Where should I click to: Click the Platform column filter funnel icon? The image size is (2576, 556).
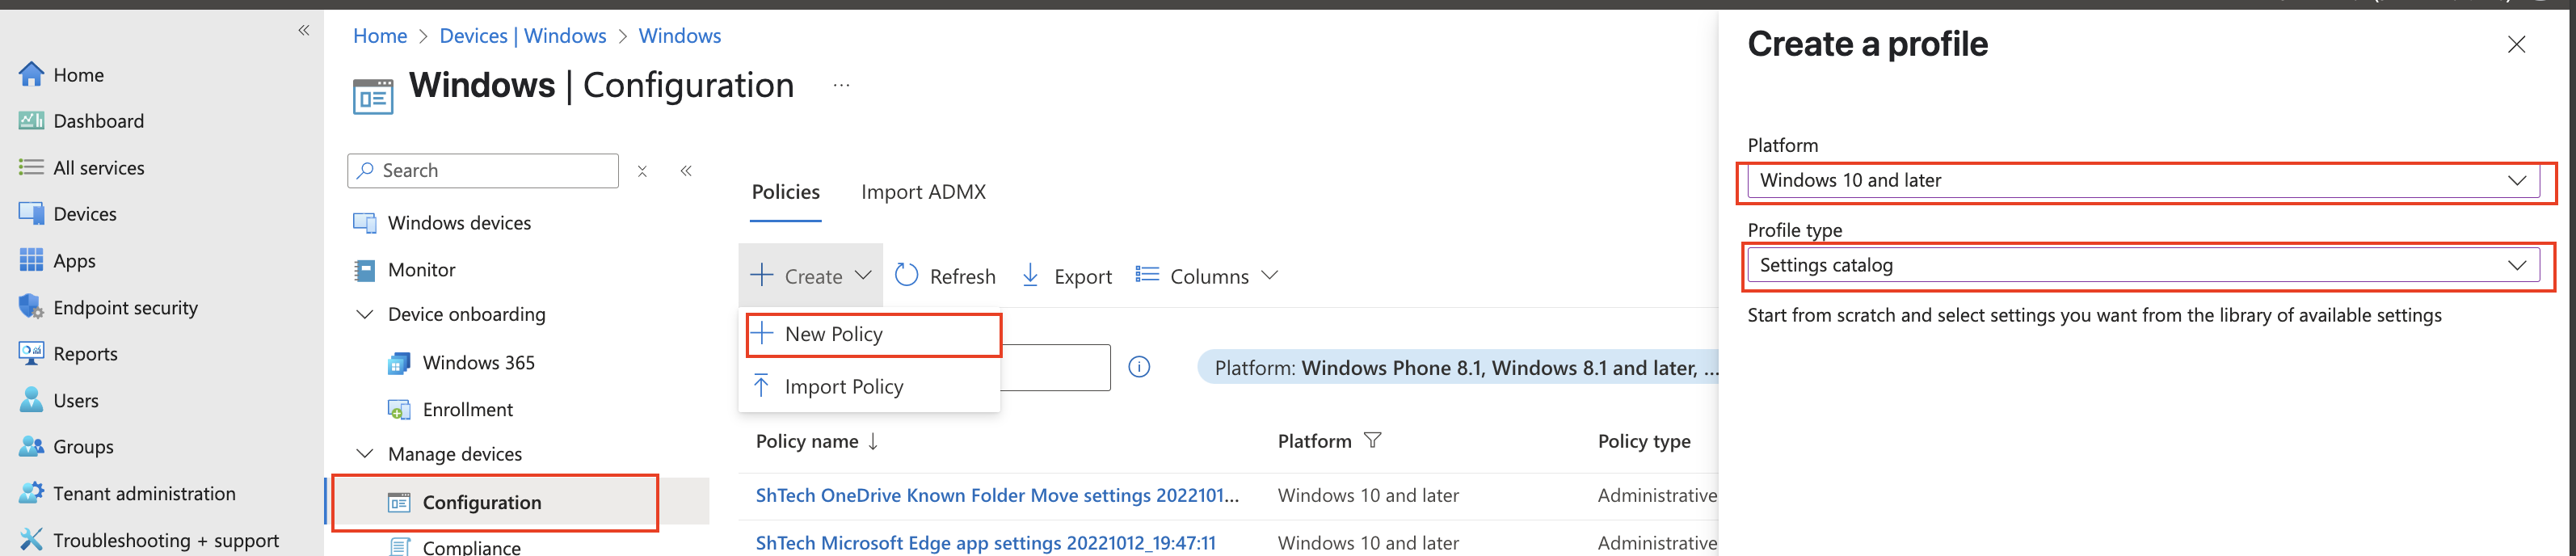point(1373,441)
